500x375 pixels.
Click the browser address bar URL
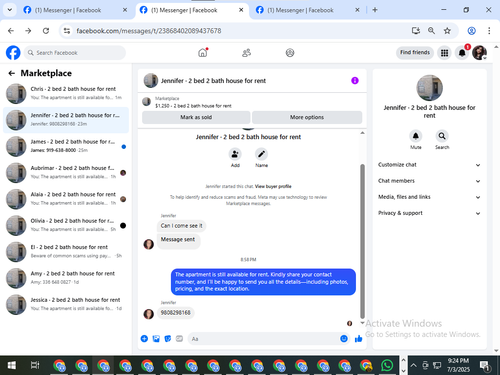pos(149,31)
